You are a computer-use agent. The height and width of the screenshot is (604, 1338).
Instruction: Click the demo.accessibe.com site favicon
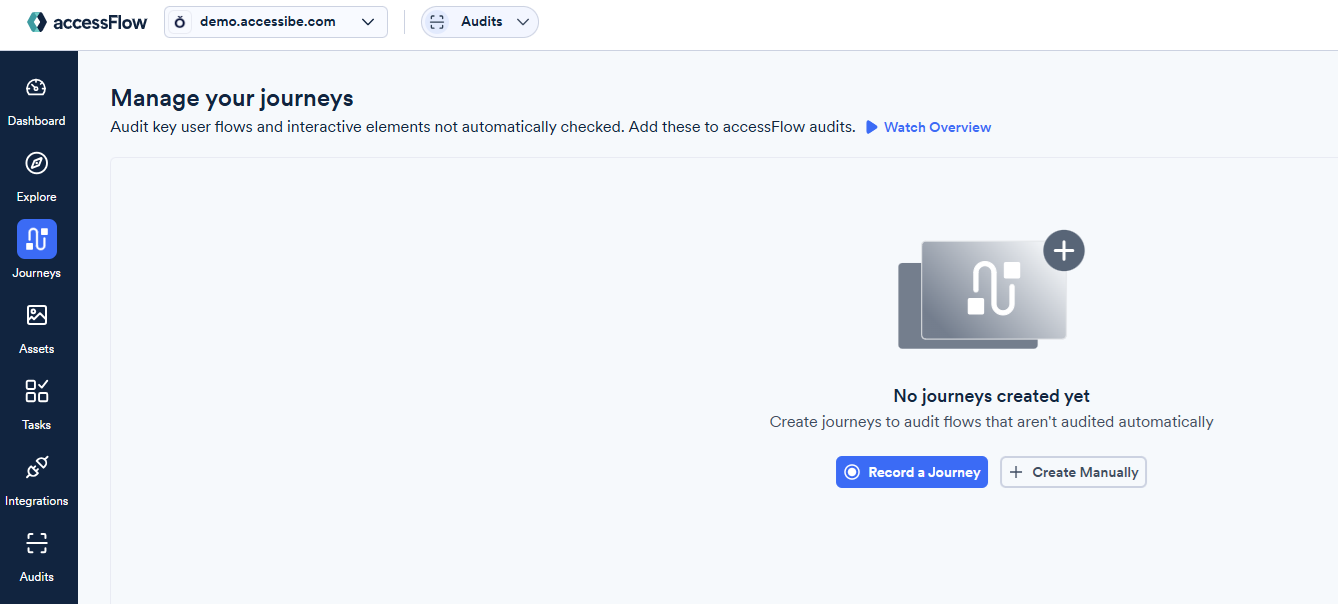180,22
